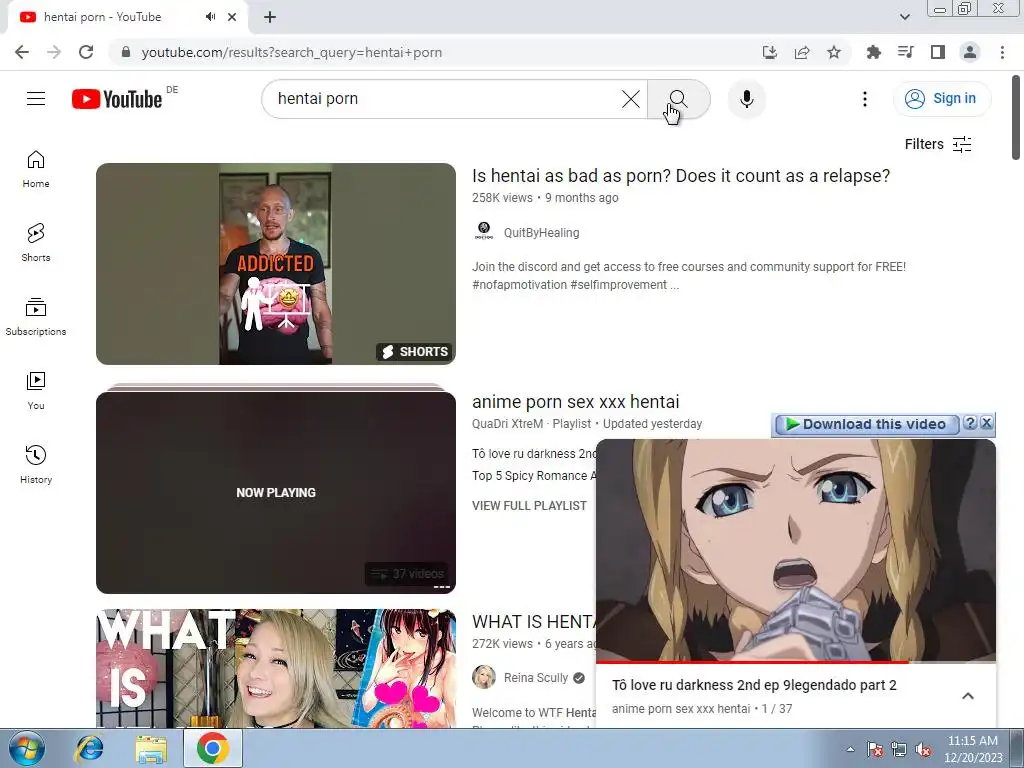This screenshot has height=768, width=1024.
Task: Open Subscriptions in the sidebar
Action: [36, 317]
